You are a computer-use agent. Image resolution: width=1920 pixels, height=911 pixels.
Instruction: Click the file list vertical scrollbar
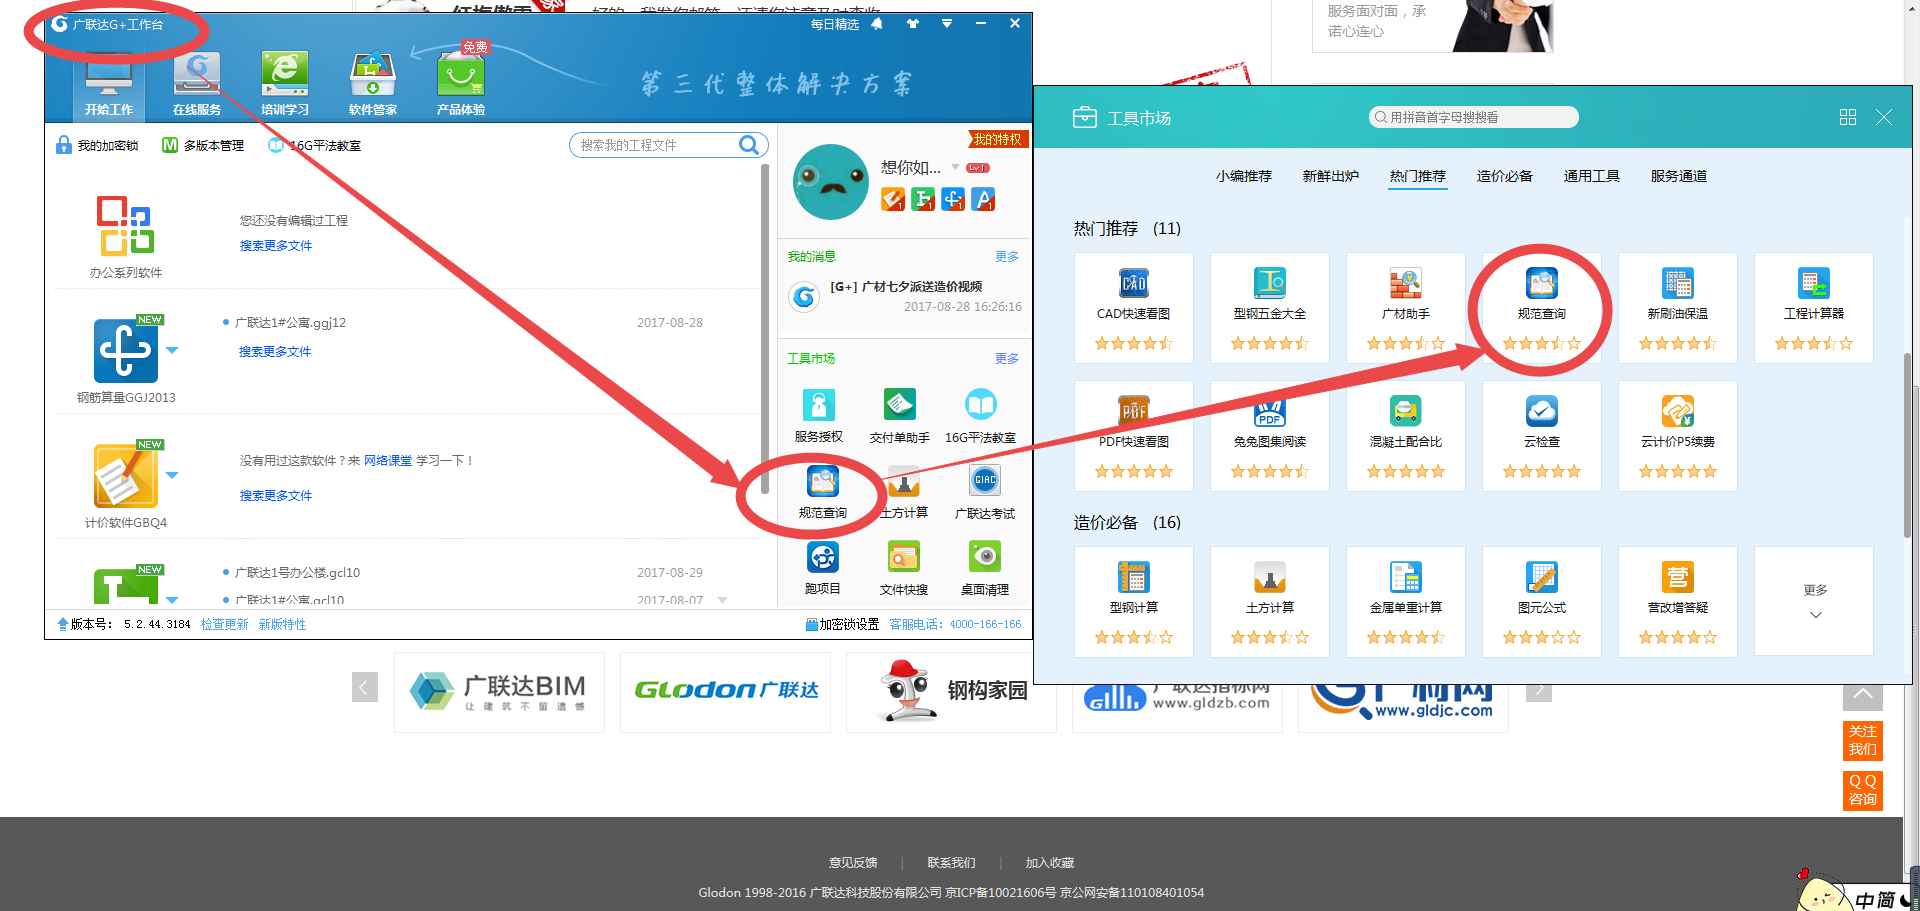tap(764, 330)
